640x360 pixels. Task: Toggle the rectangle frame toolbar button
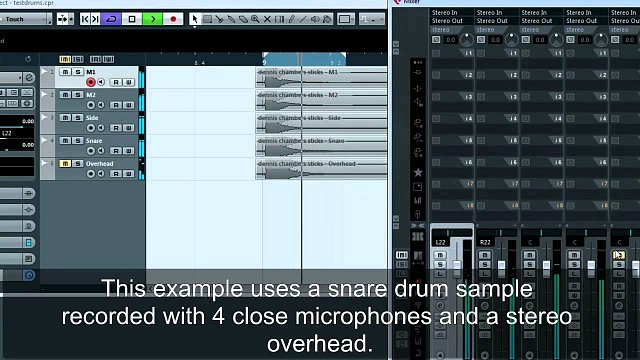coord(345,19)
